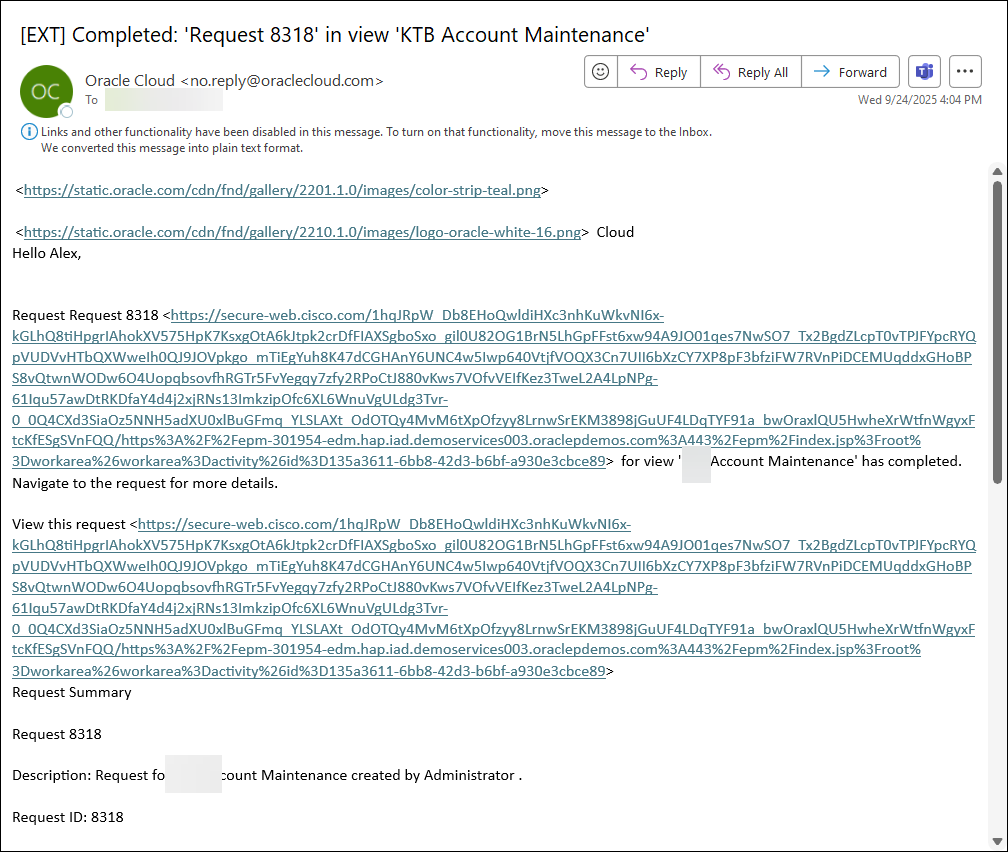Open the Request 8318 secure-web.cisco.com link

tap(494, 388)
